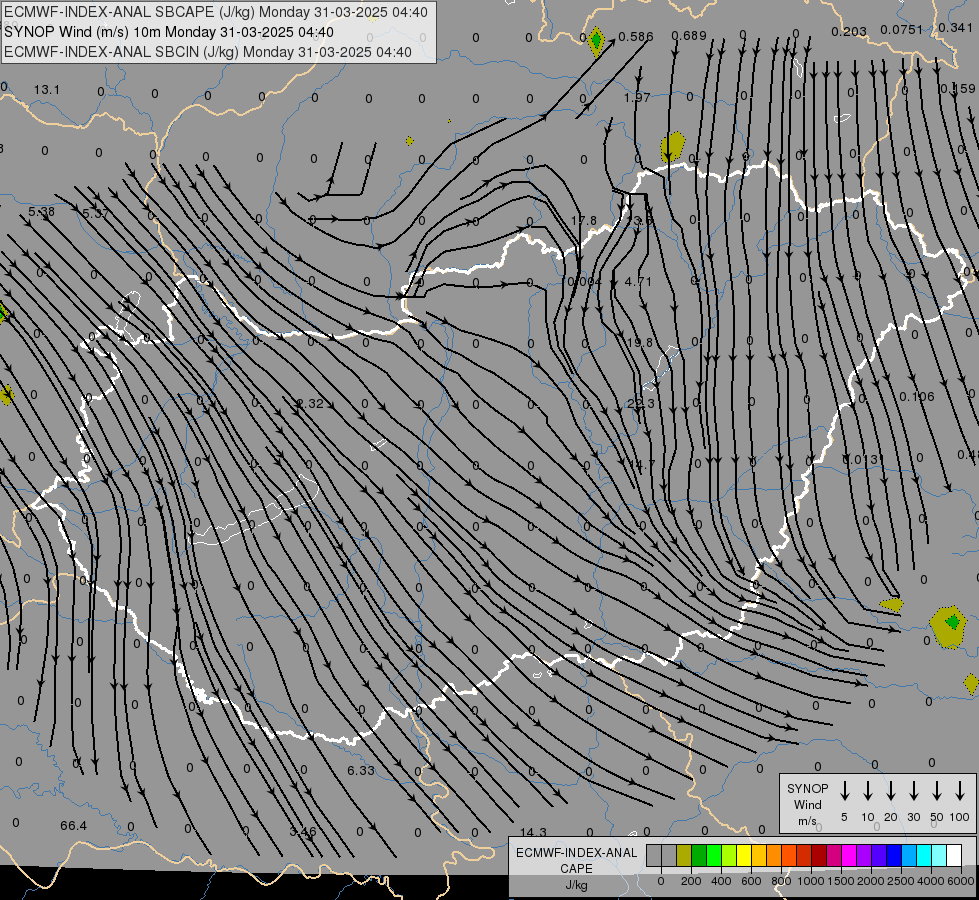Image resolution: width=979 pixels, height=900 pixels.
Task: Pick the magenta swatch in CAPE legend
Action: (849, 855)
